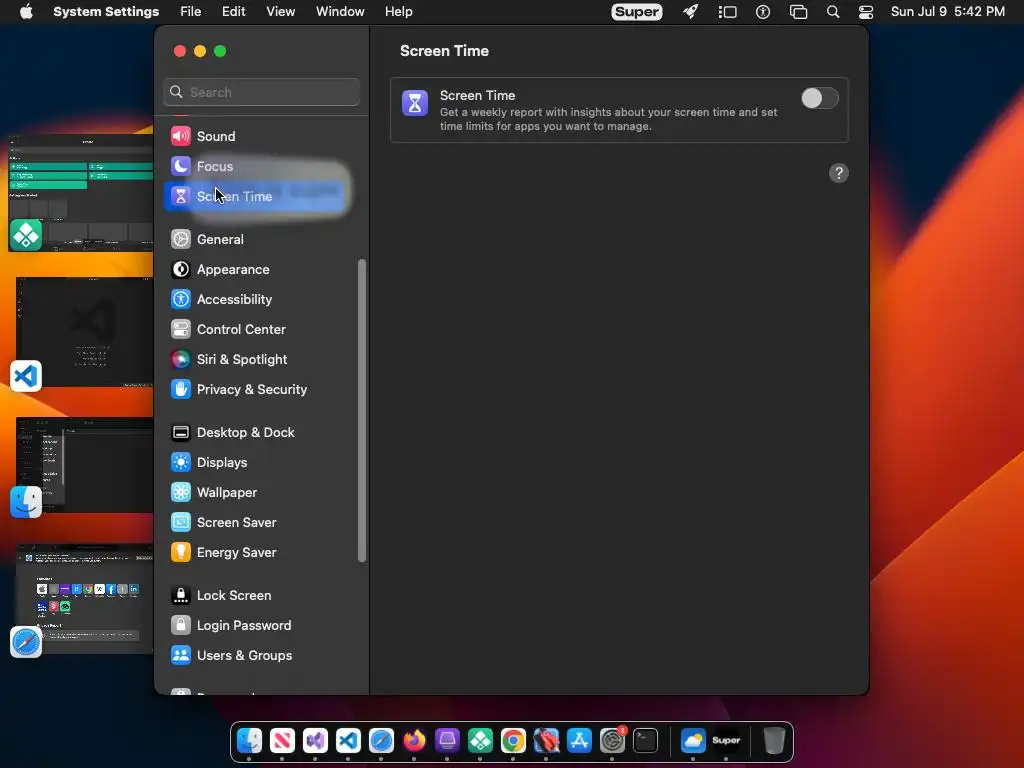Viewport: 1024px width, 768px height.
Task: Click the Super menu bar item
Action: pyautogui.click(x=637, y=12)
